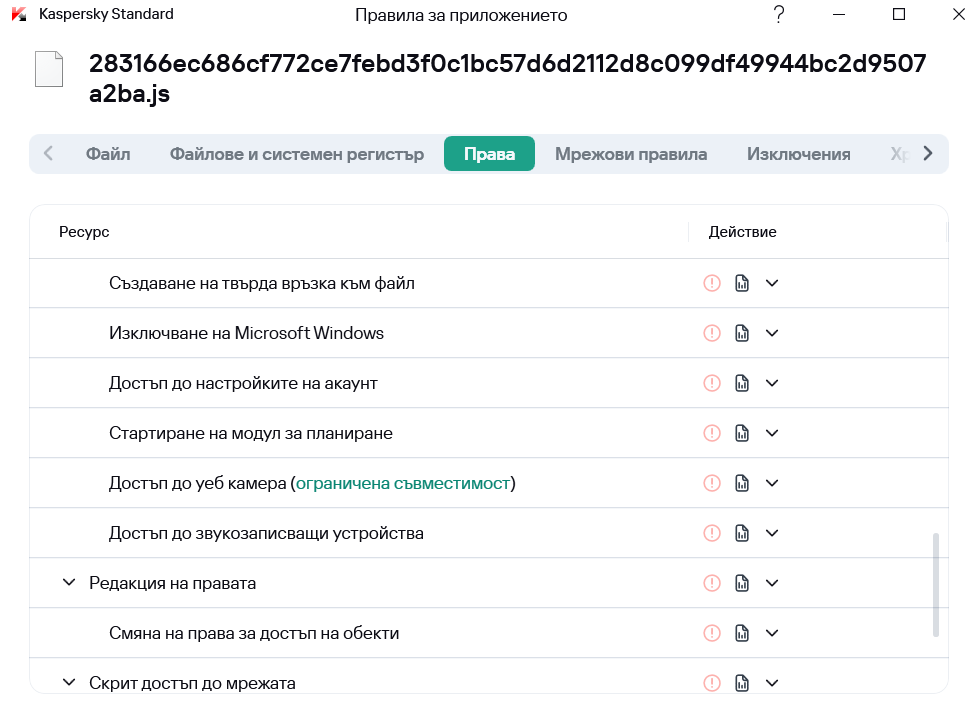Click prompt icon for Редакция на правата
The height and width of the screenshot is (712, 968).
[x=712, y=583]
